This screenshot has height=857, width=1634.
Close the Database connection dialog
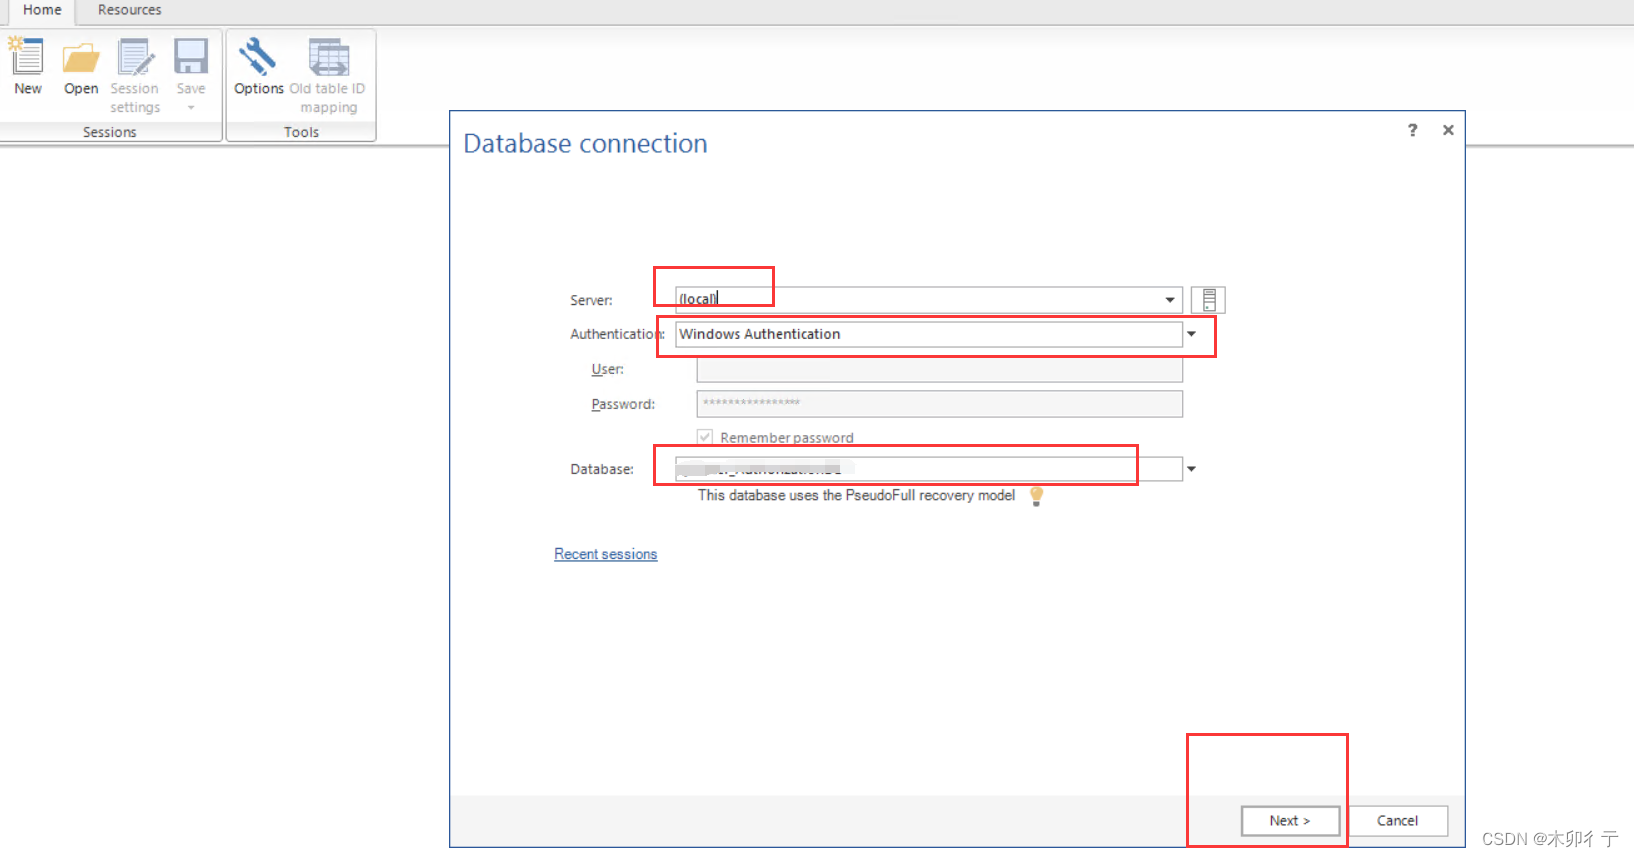pyautogui.click(x=1448, y=130)
